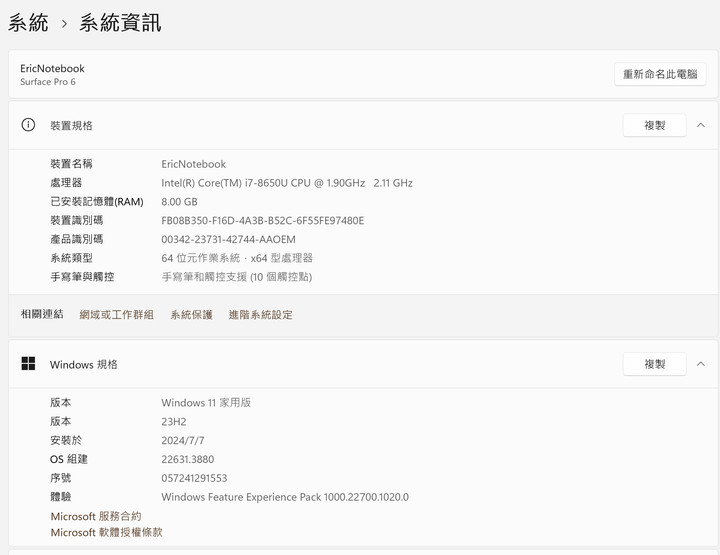Viewport: 720px width, 555px height.
Task: Click the Surface Pro 6 model text
Action: pyautogui.click(x=47, y=82)
